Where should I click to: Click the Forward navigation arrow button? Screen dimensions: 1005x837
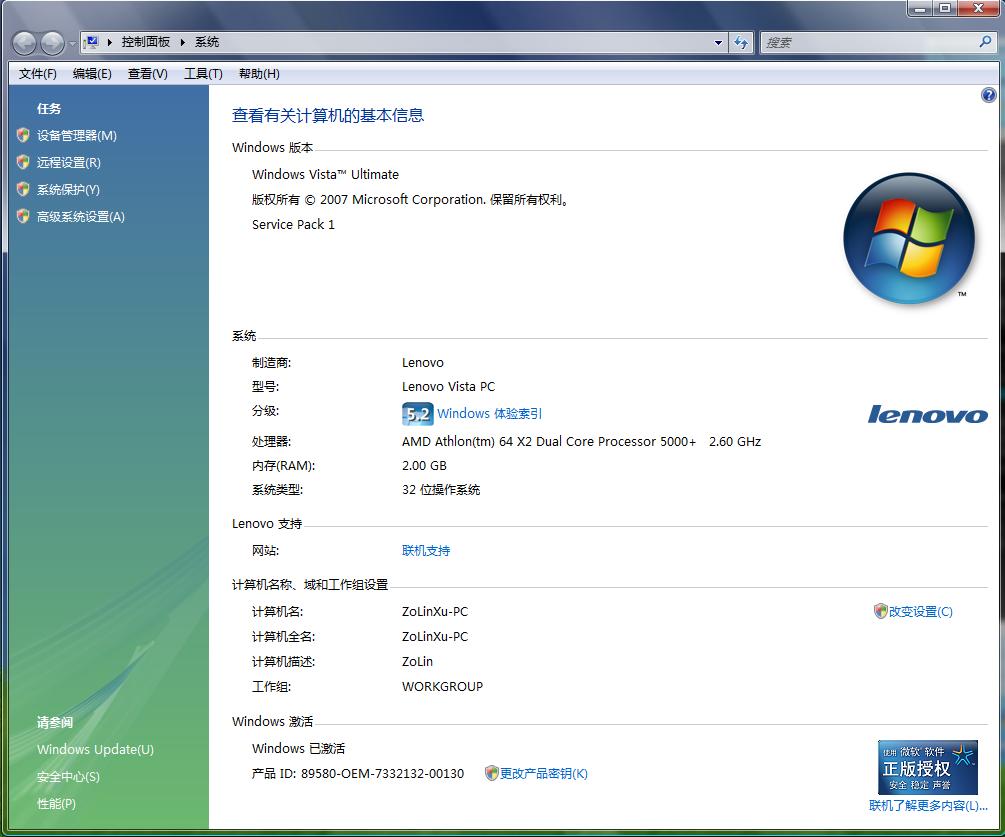[x=52, y=43]
